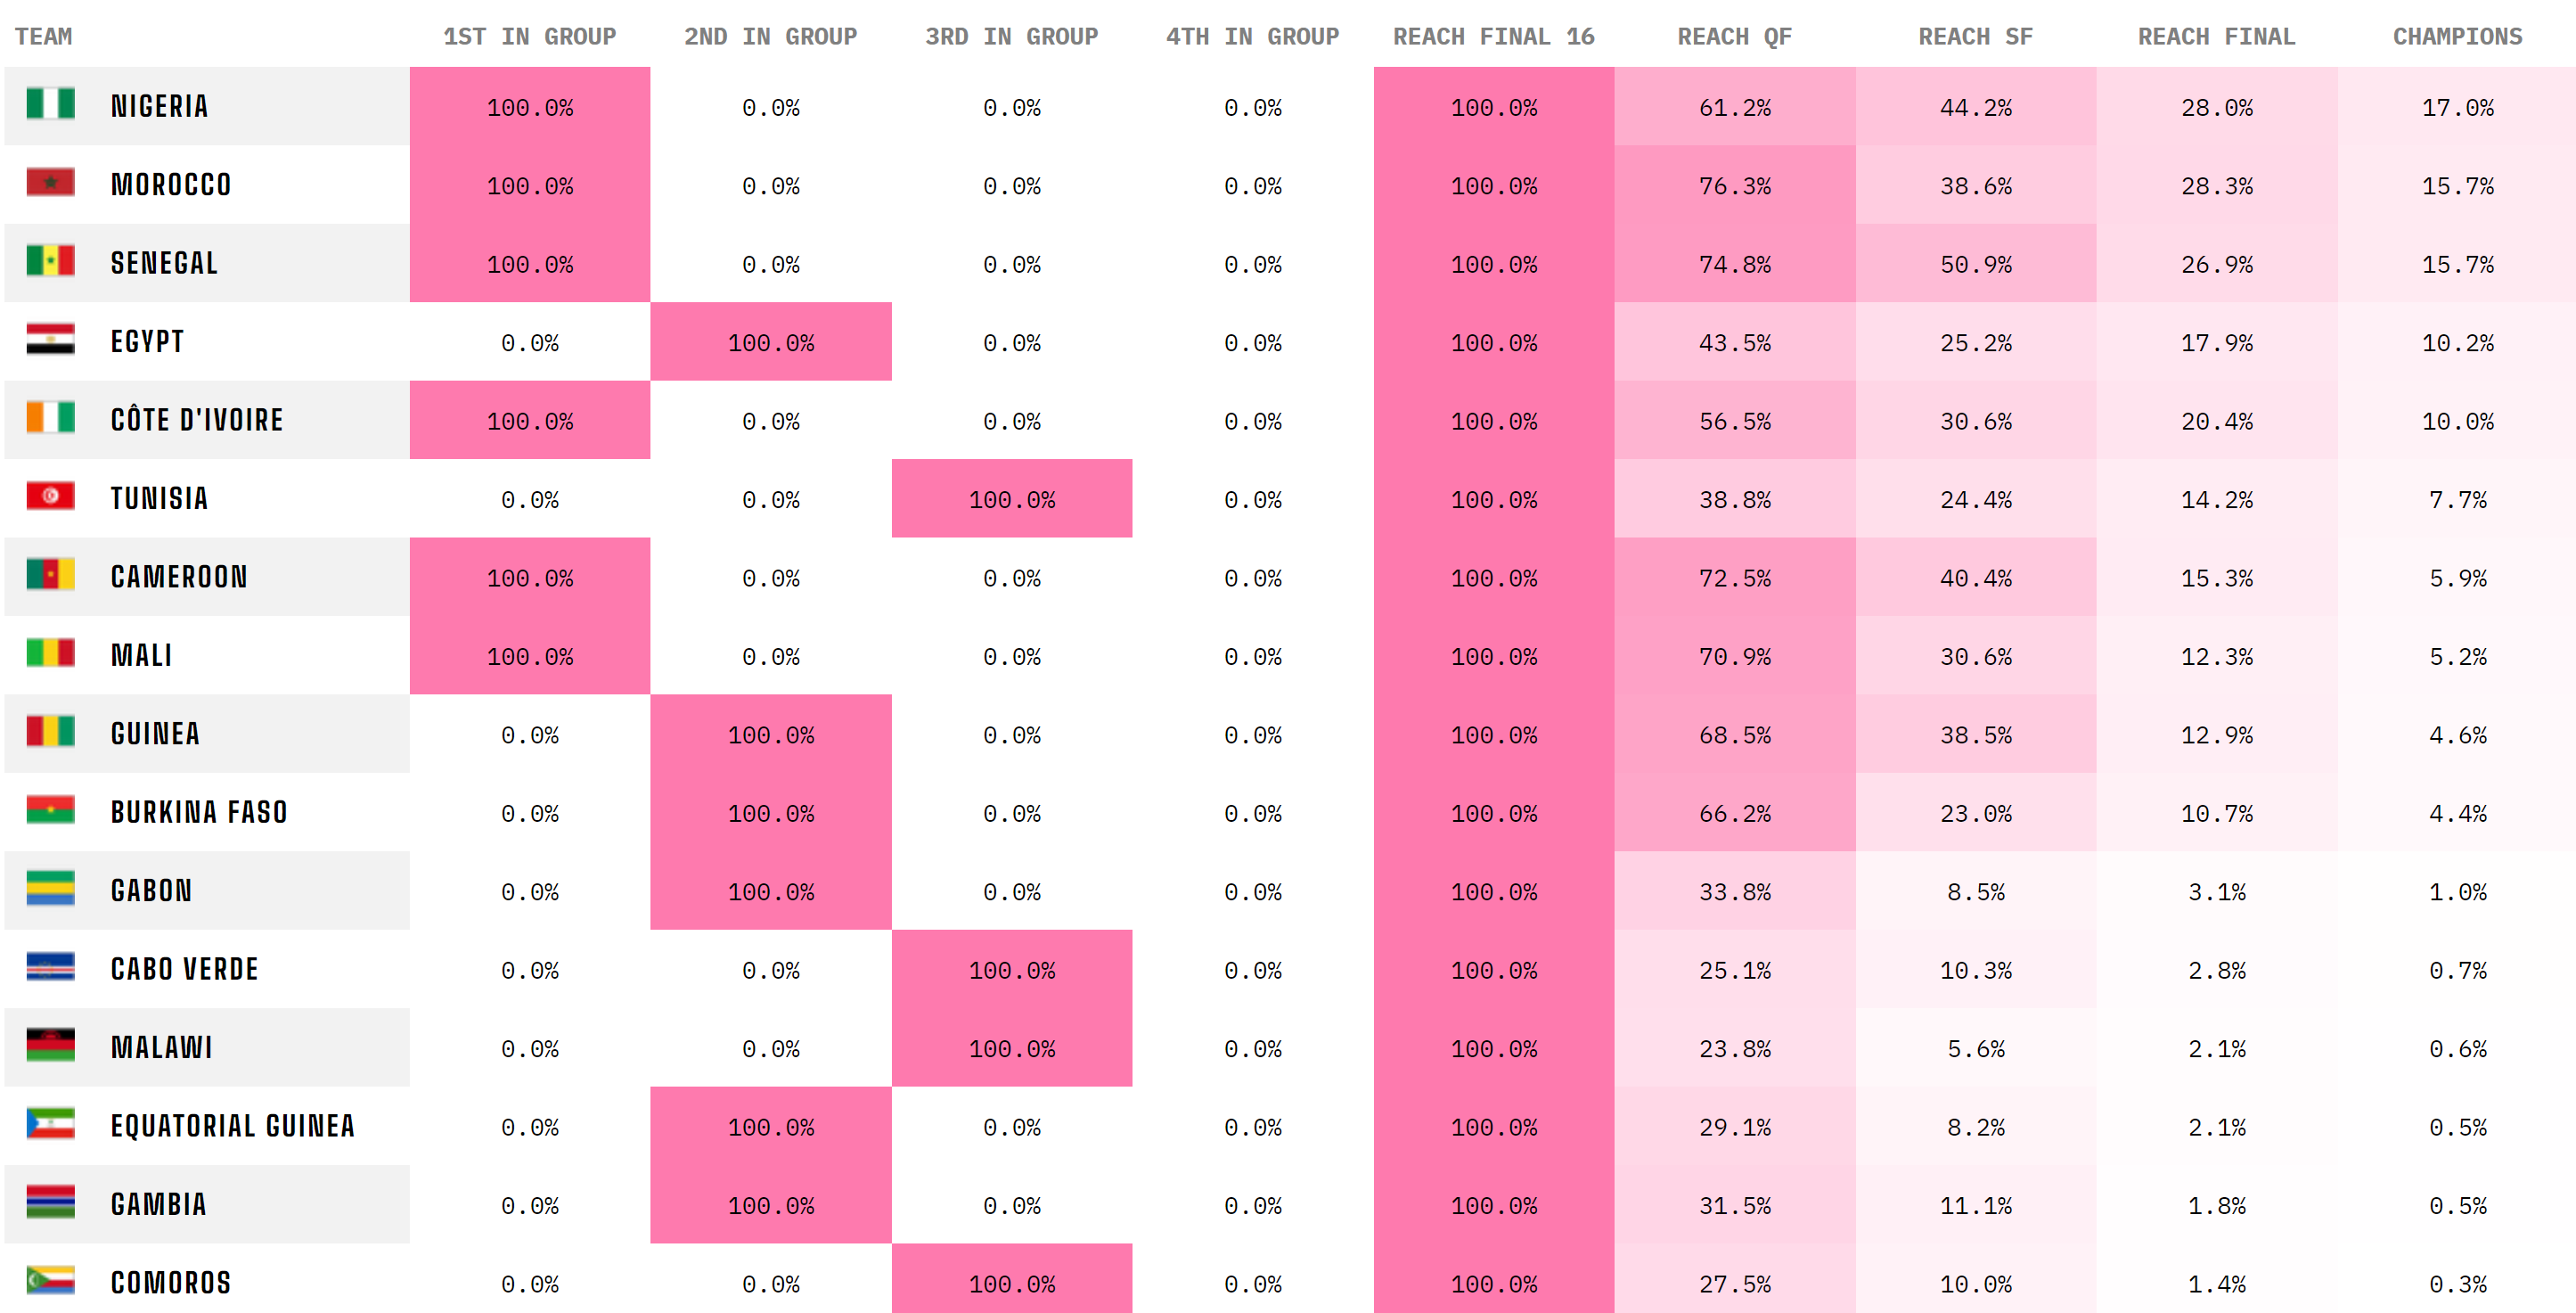The width and height of the screenshot is (2576, 1313).
Task: Click Mali's 70.9% Reach QF cell
Action: pos(1734,656)
